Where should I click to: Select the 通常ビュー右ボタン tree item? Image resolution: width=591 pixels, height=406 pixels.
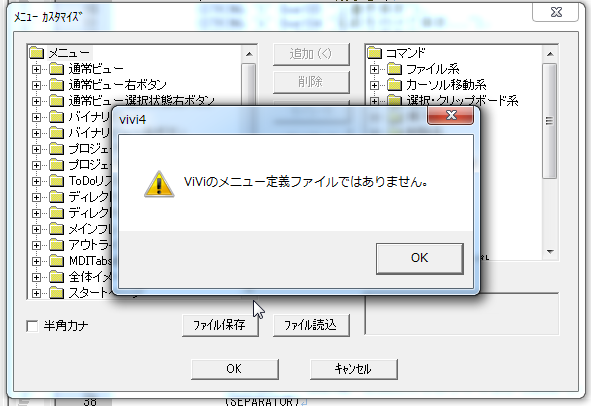[x=117, y=85]
